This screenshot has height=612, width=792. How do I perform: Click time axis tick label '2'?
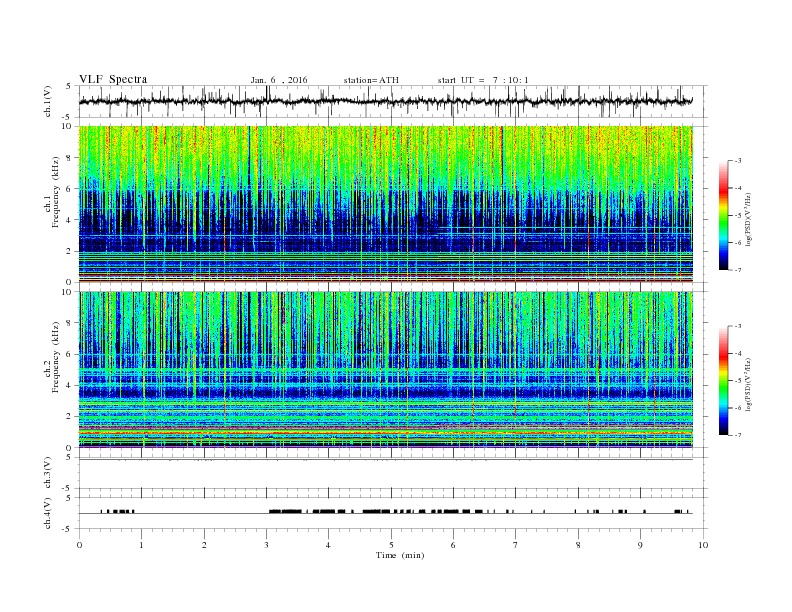(x=204, y=545)
